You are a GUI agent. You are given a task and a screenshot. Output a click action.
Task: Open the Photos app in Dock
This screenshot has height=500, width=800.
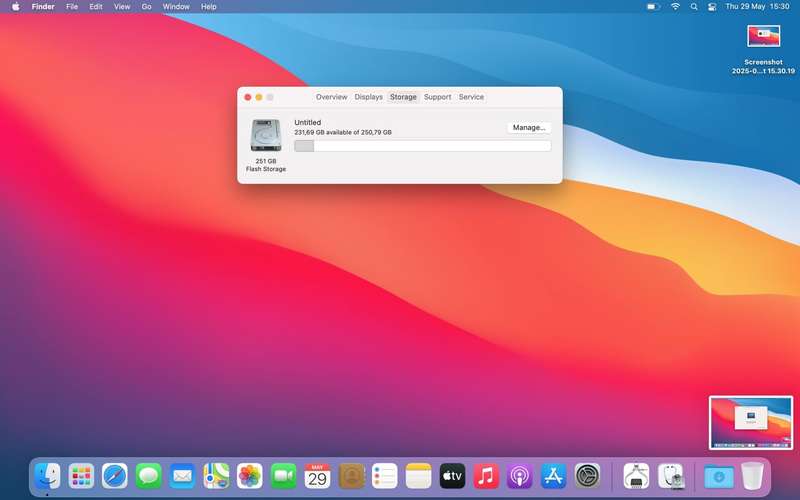coord(249,476)
